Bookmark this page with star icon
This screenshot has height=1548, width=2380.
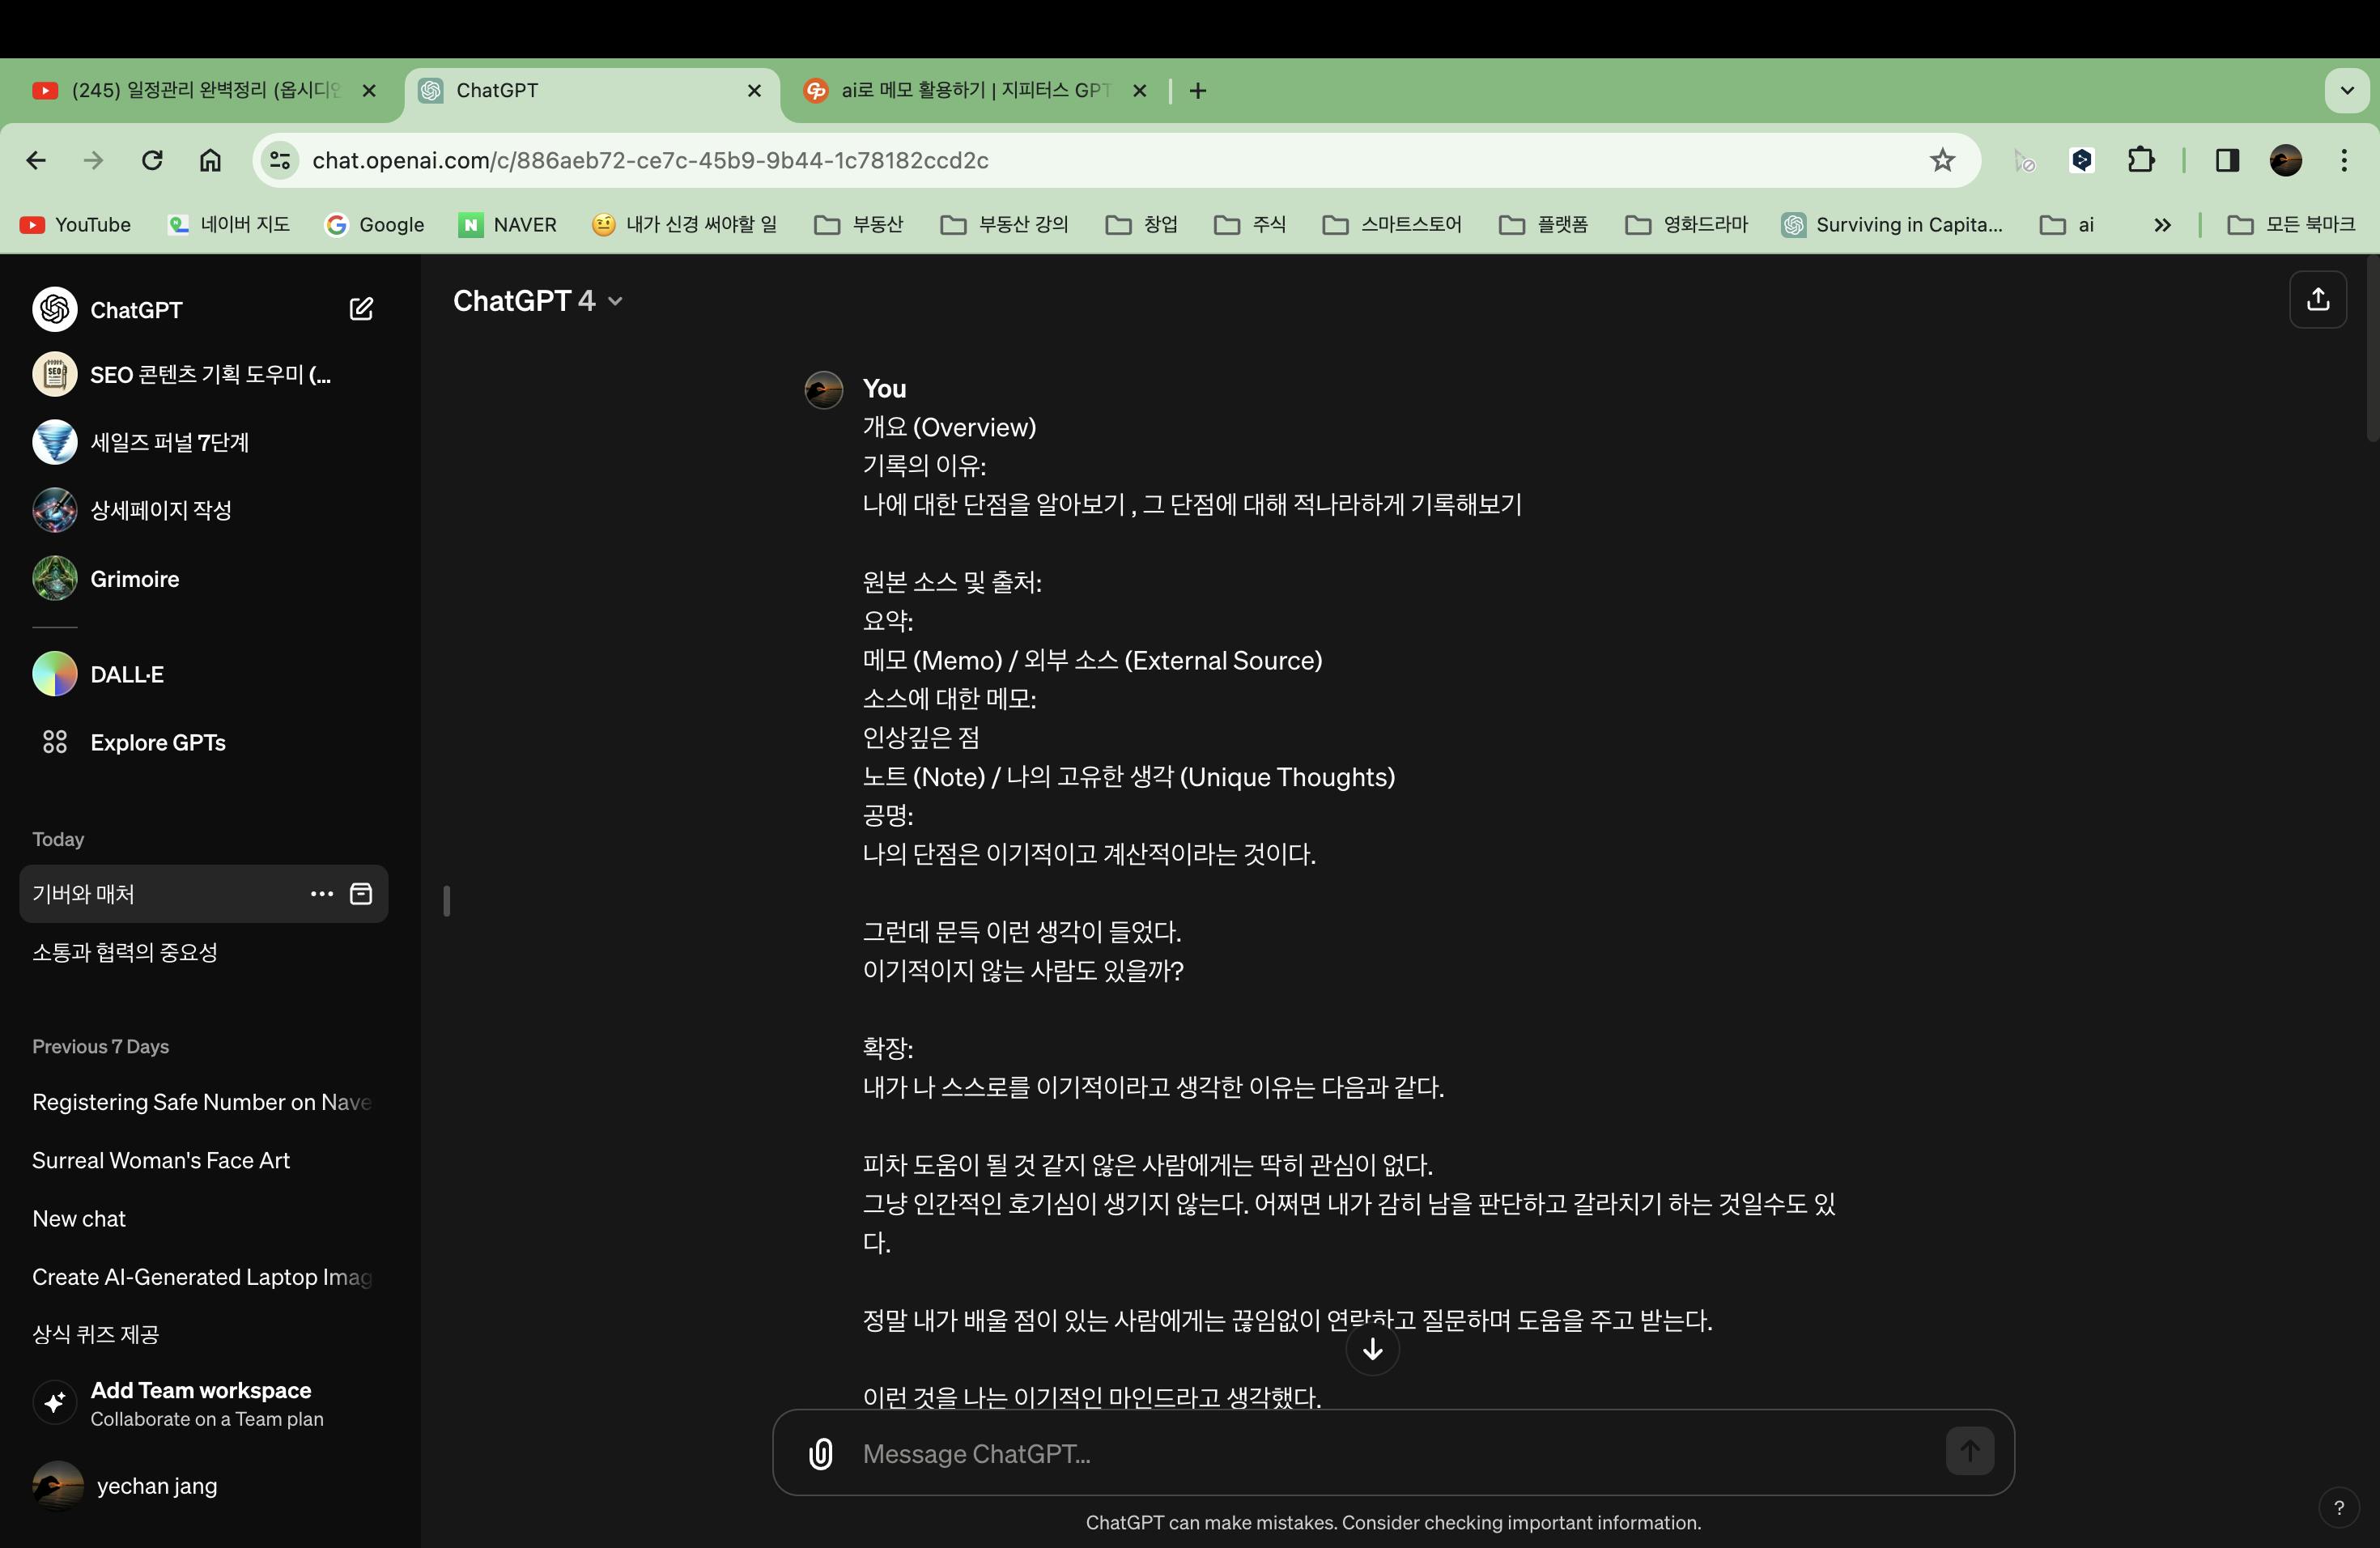[x=1942, y=160]
